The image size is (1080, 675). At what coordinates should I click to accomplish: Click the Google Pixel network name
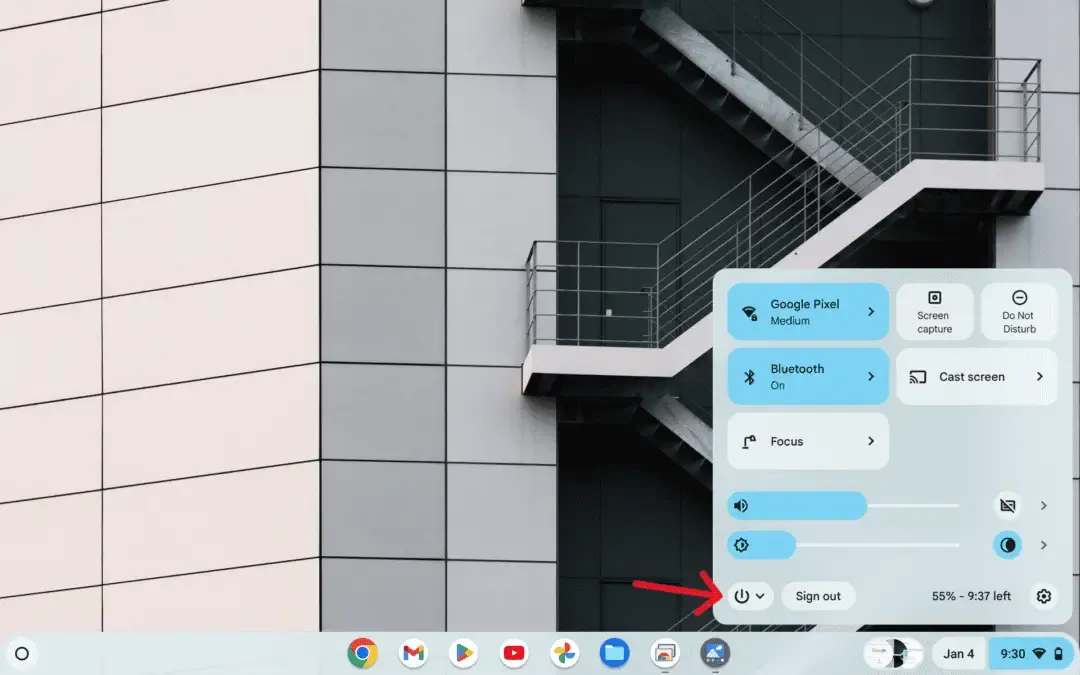pyautogui.click(x=804, y=304)
